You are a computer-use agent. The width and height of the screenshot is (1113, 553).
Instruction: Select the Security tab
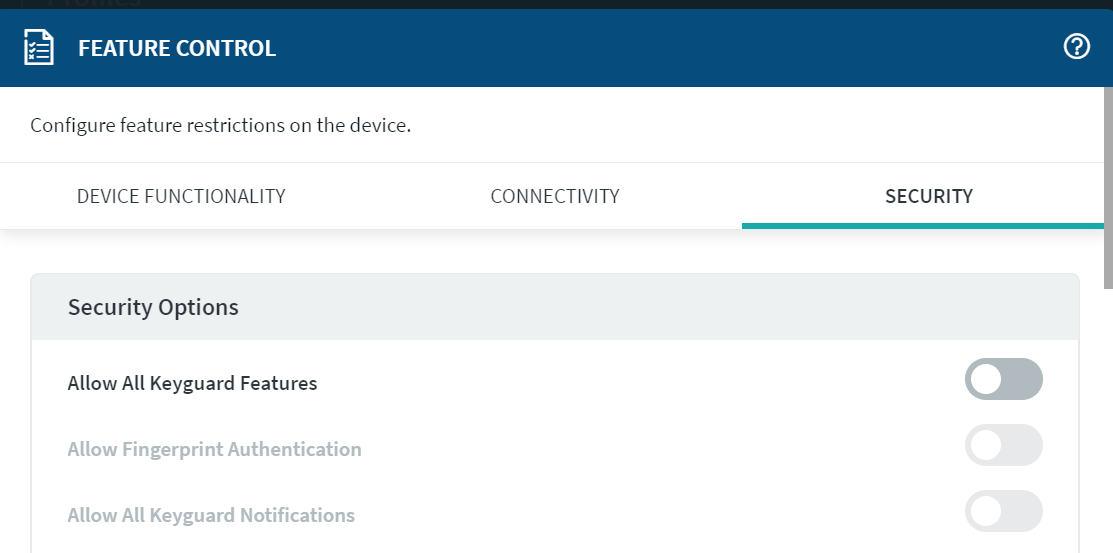928,196
